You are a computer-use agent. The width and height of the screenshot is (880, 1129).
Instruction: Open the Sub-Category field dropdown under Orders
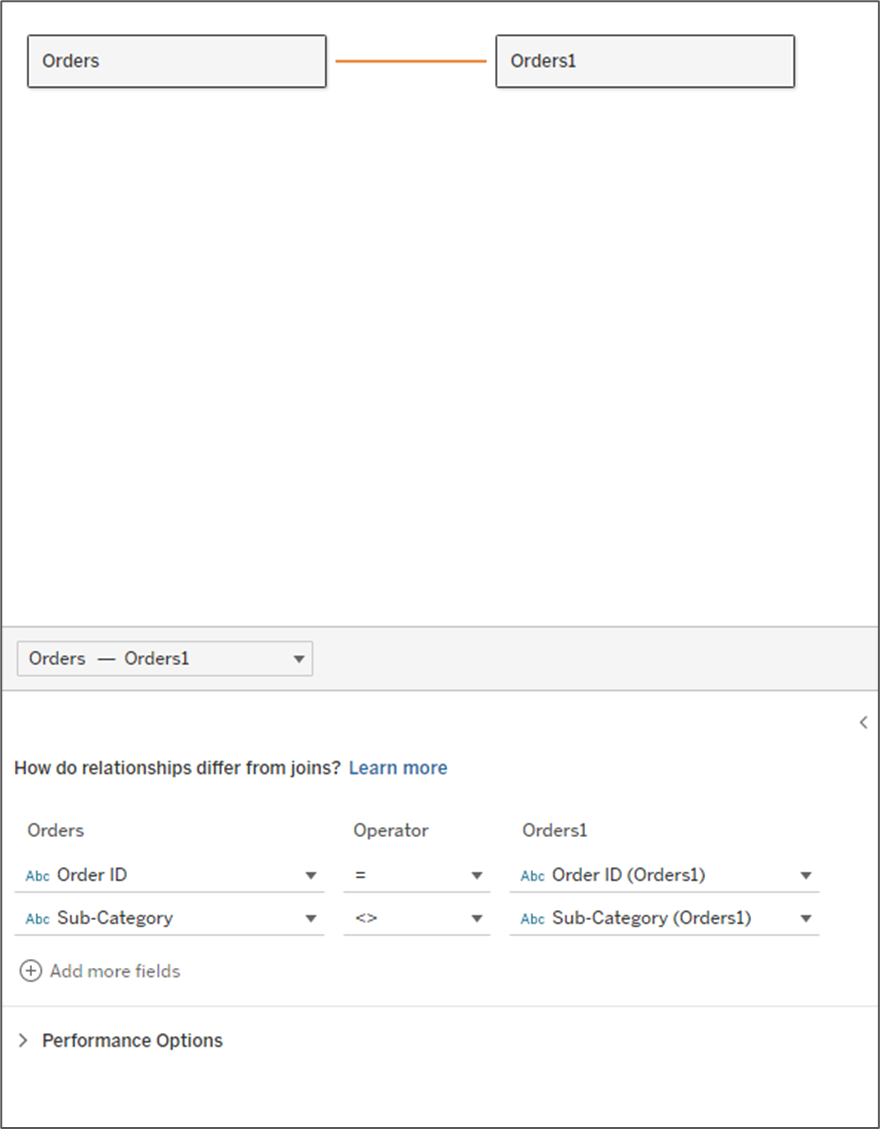point(169,918)
